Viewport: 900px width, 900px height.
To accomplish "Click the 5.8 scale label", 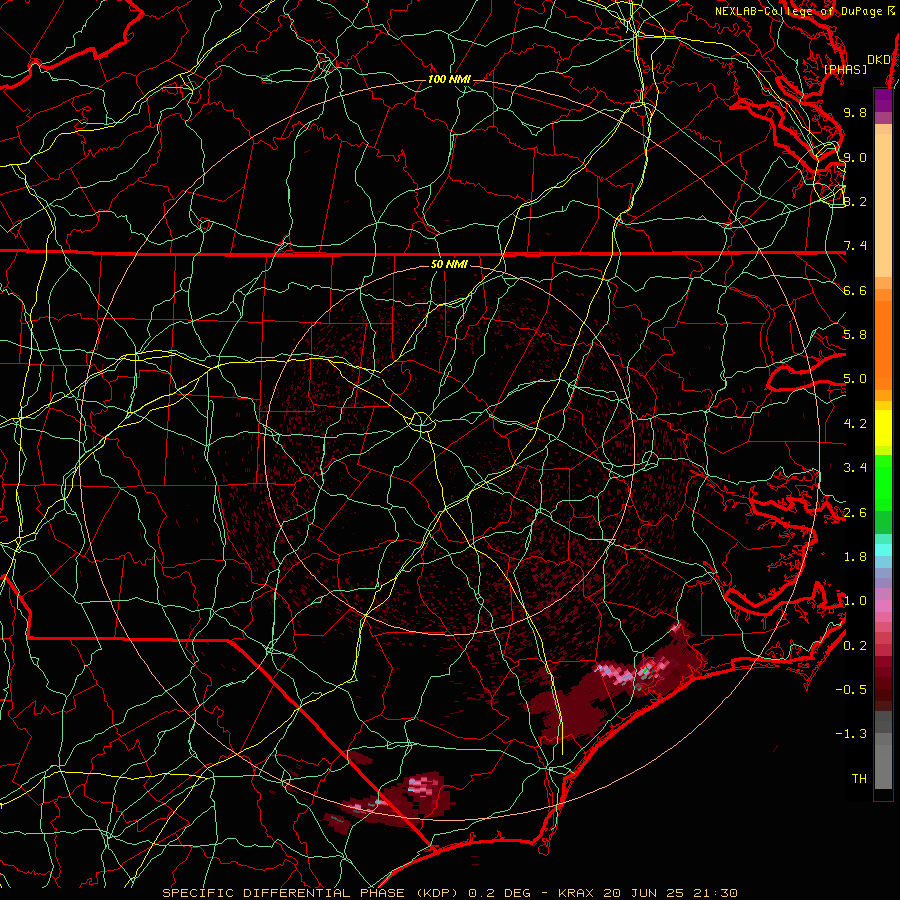I will tap(855, 335).
